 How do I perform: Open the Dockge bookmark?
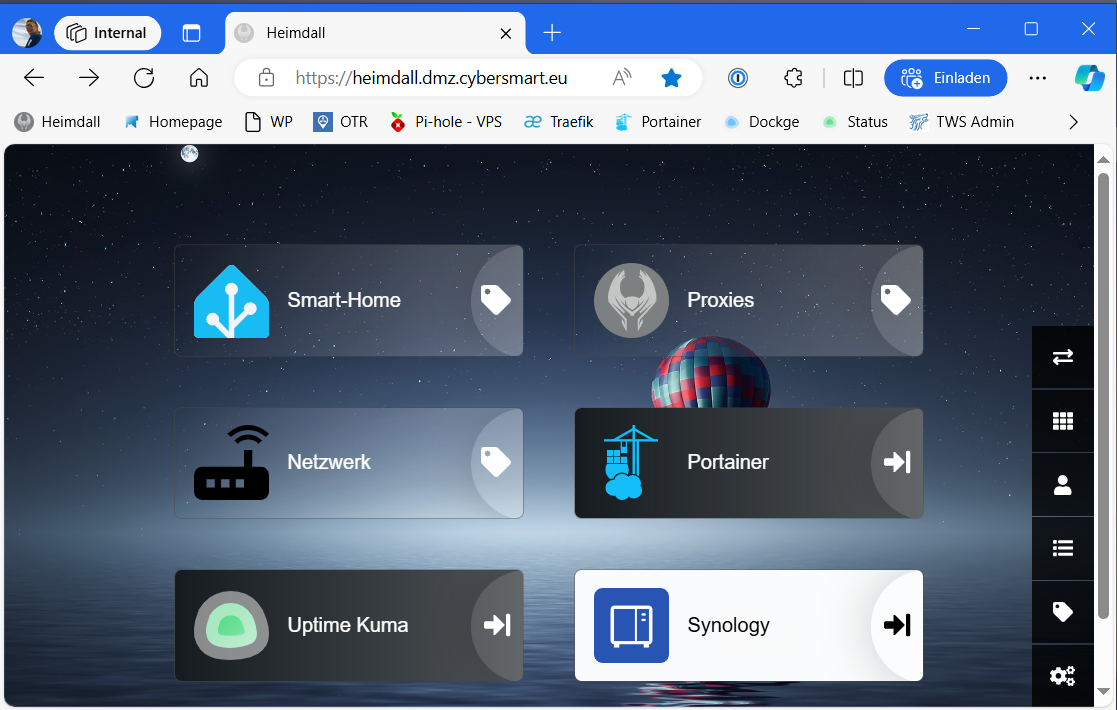coord(762,122)
